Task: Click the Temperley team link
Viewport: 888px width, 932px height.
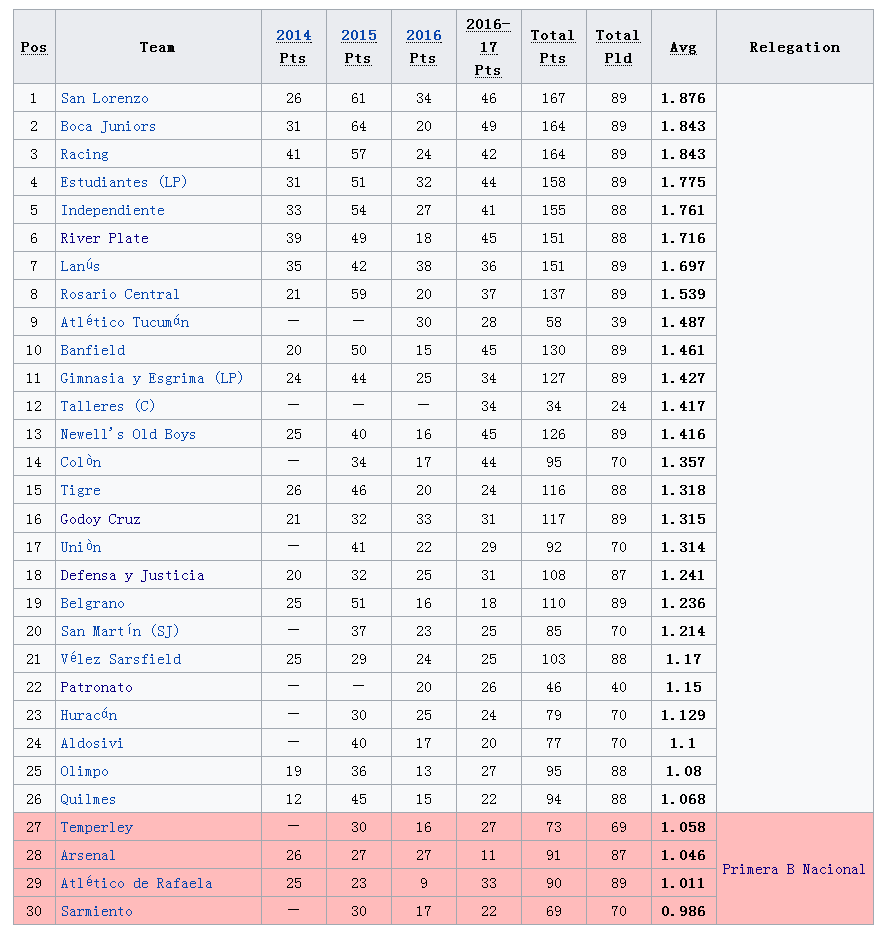Action: coord(96,827)
